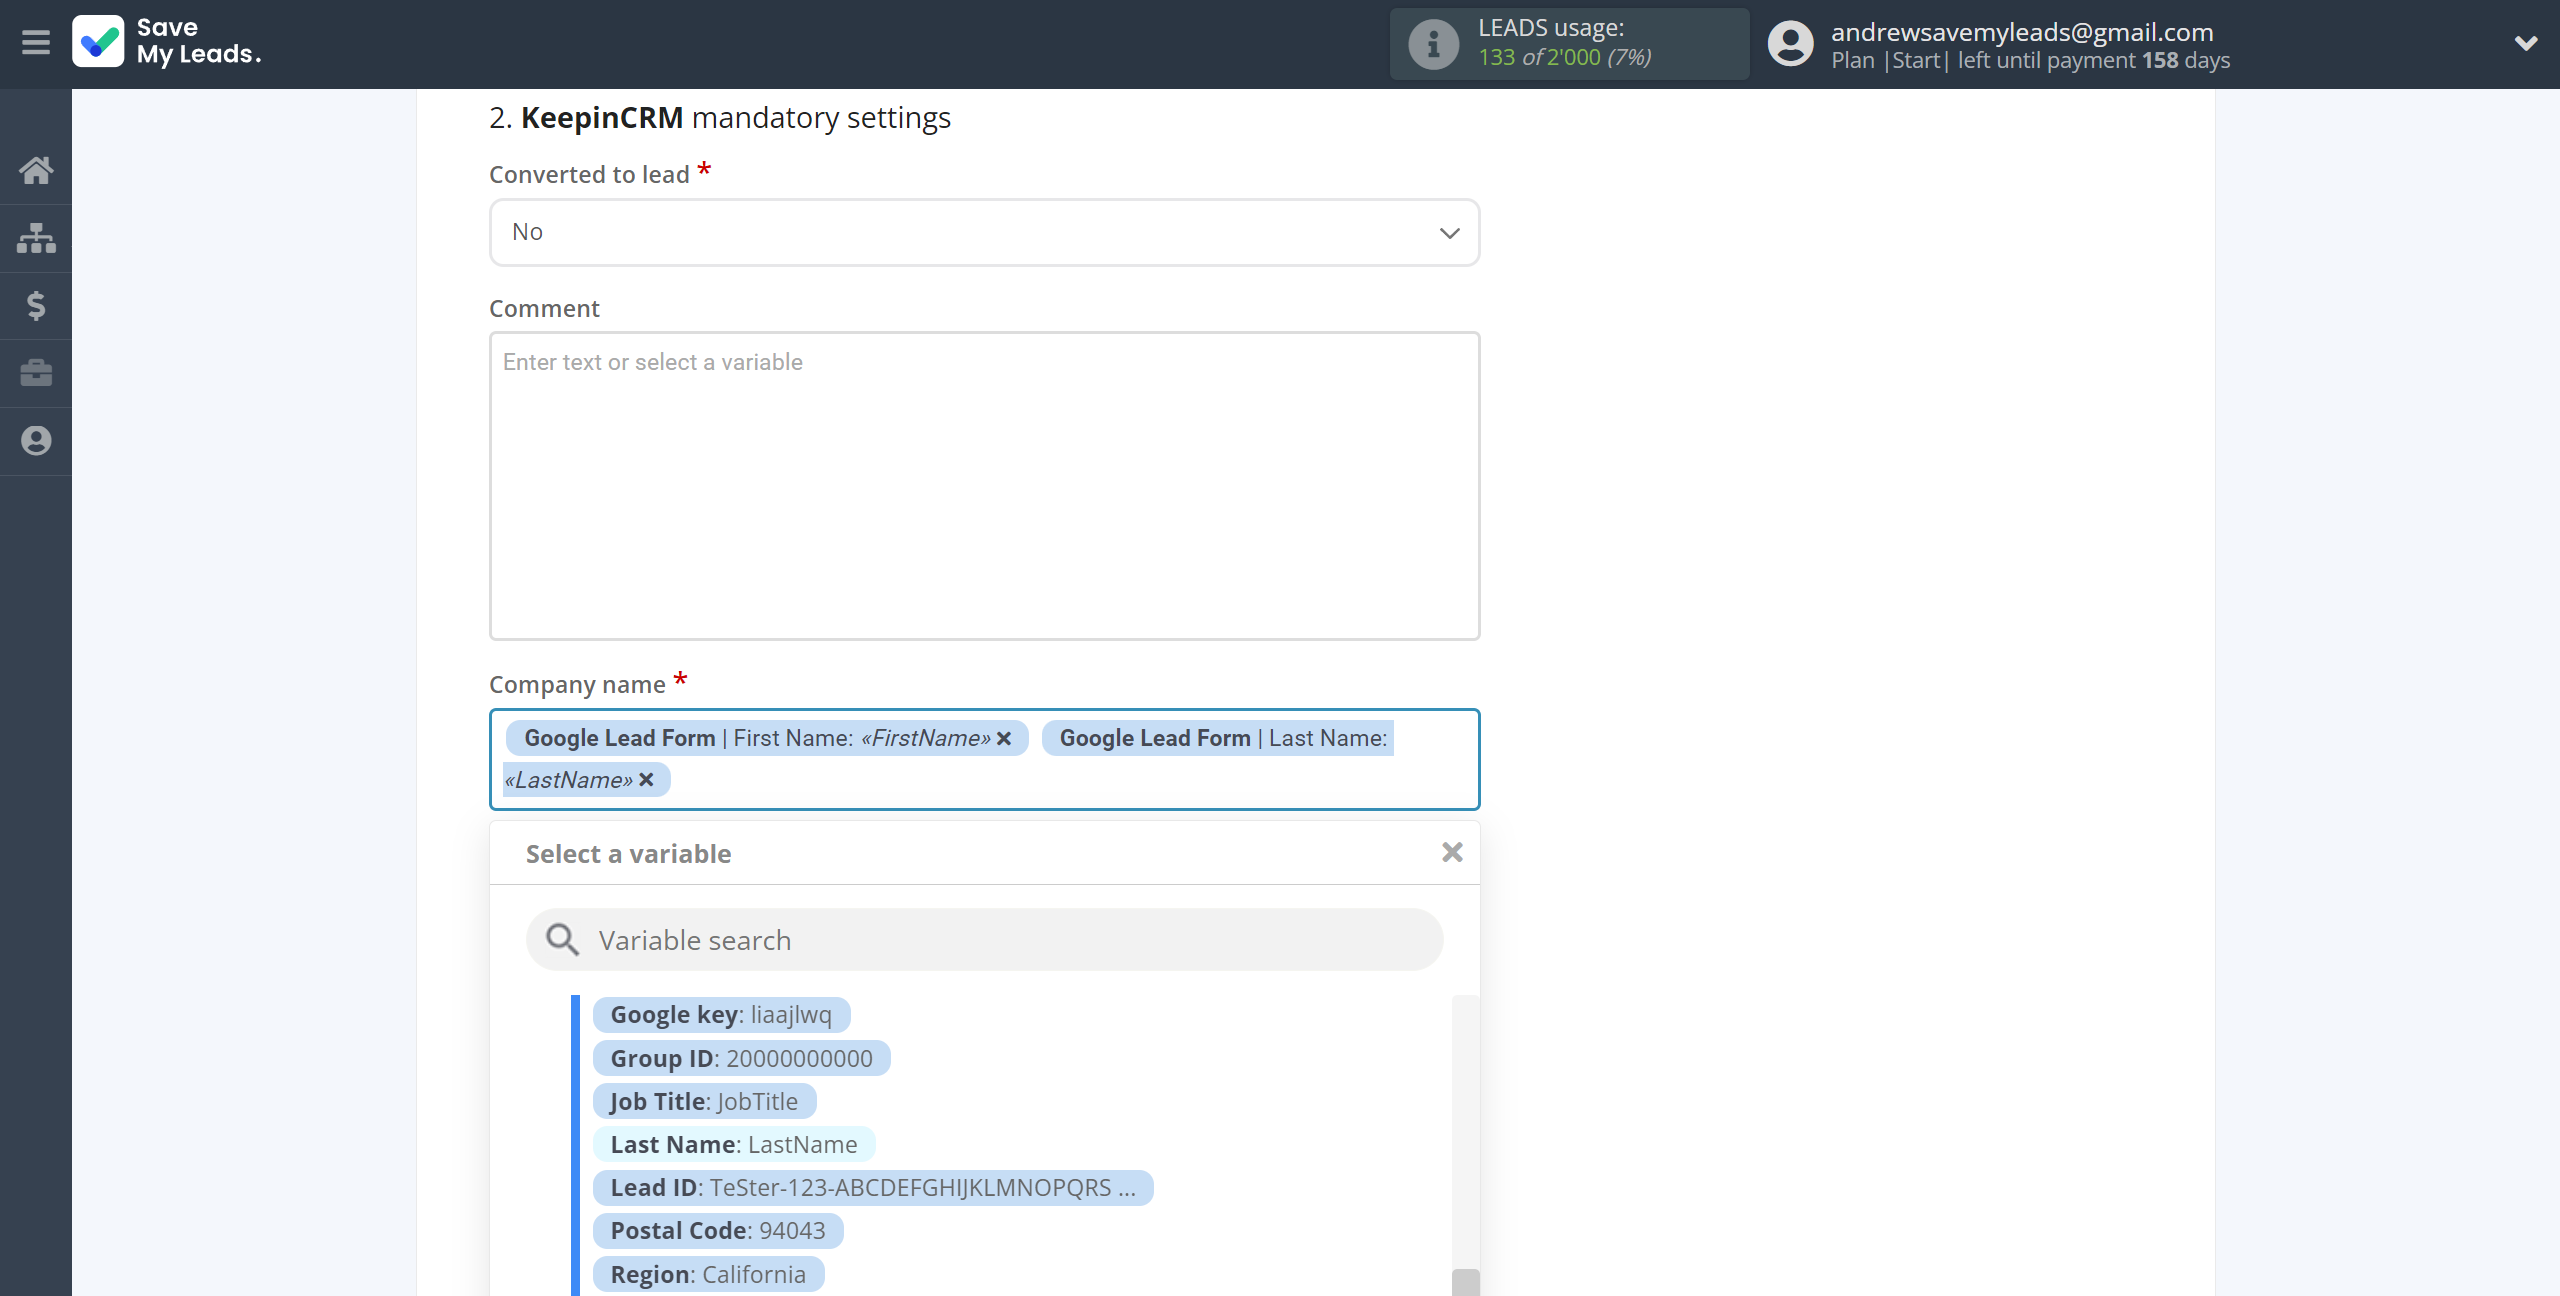Open the hamburger menu

click(x=36, y=43)
